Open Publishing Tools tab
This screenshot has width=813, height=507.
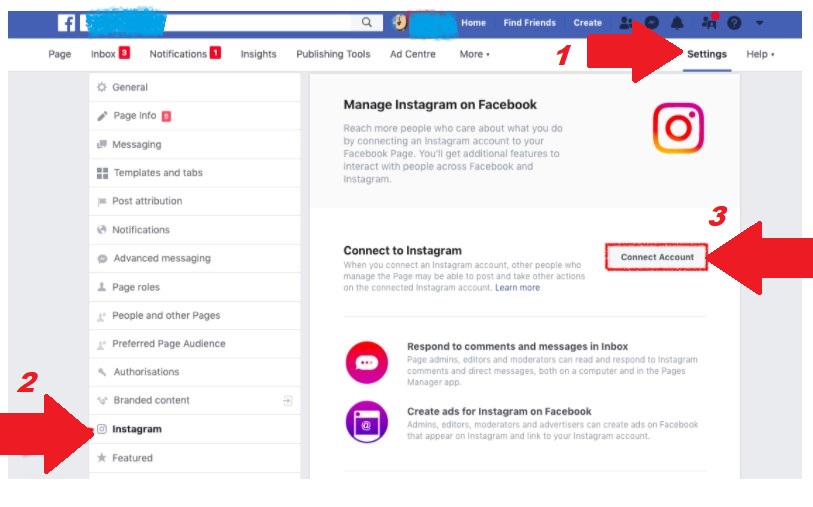click(x=333, y=54)
